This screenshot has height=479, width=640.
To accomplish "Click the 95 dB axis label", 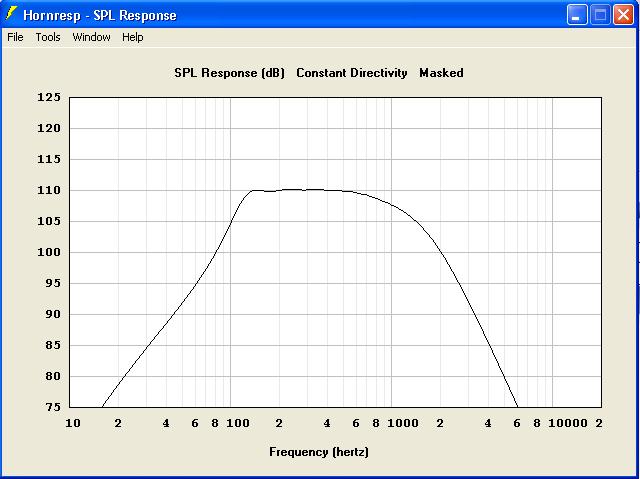I will (x=53, y=283).
